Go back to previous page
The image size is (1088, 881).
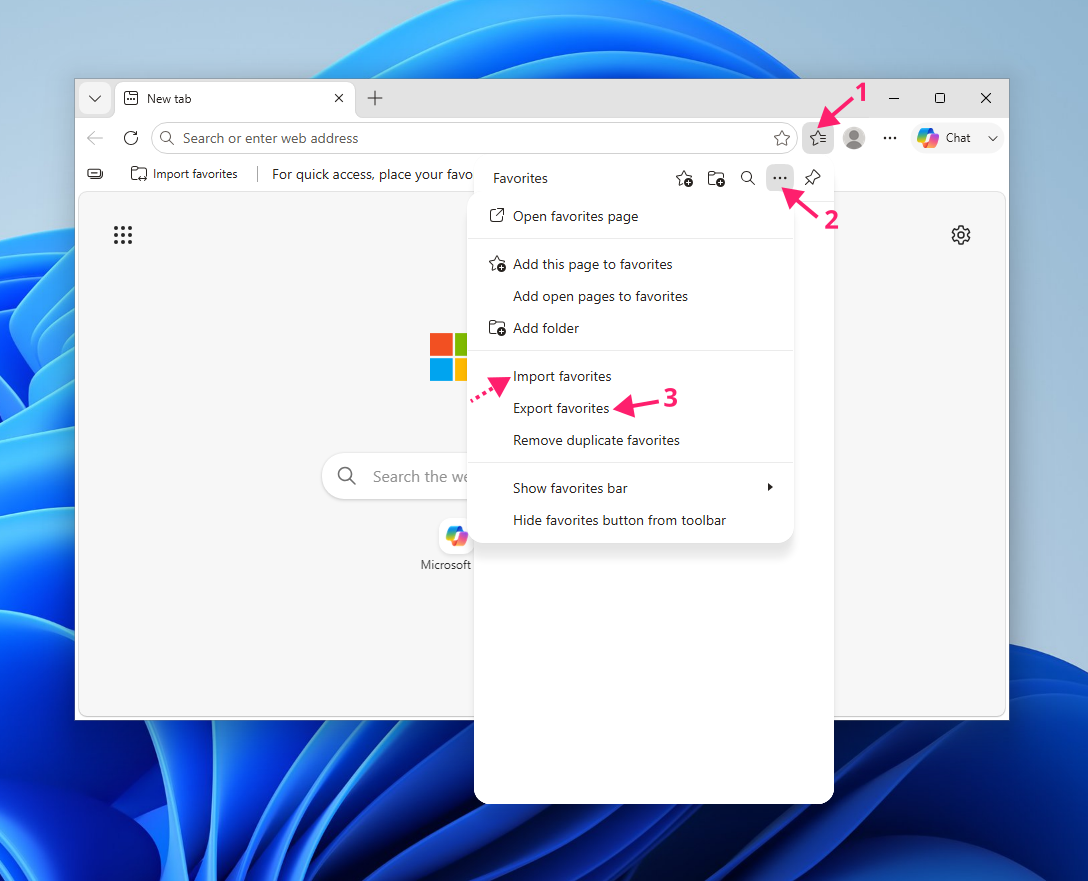(x=95, y=138)
